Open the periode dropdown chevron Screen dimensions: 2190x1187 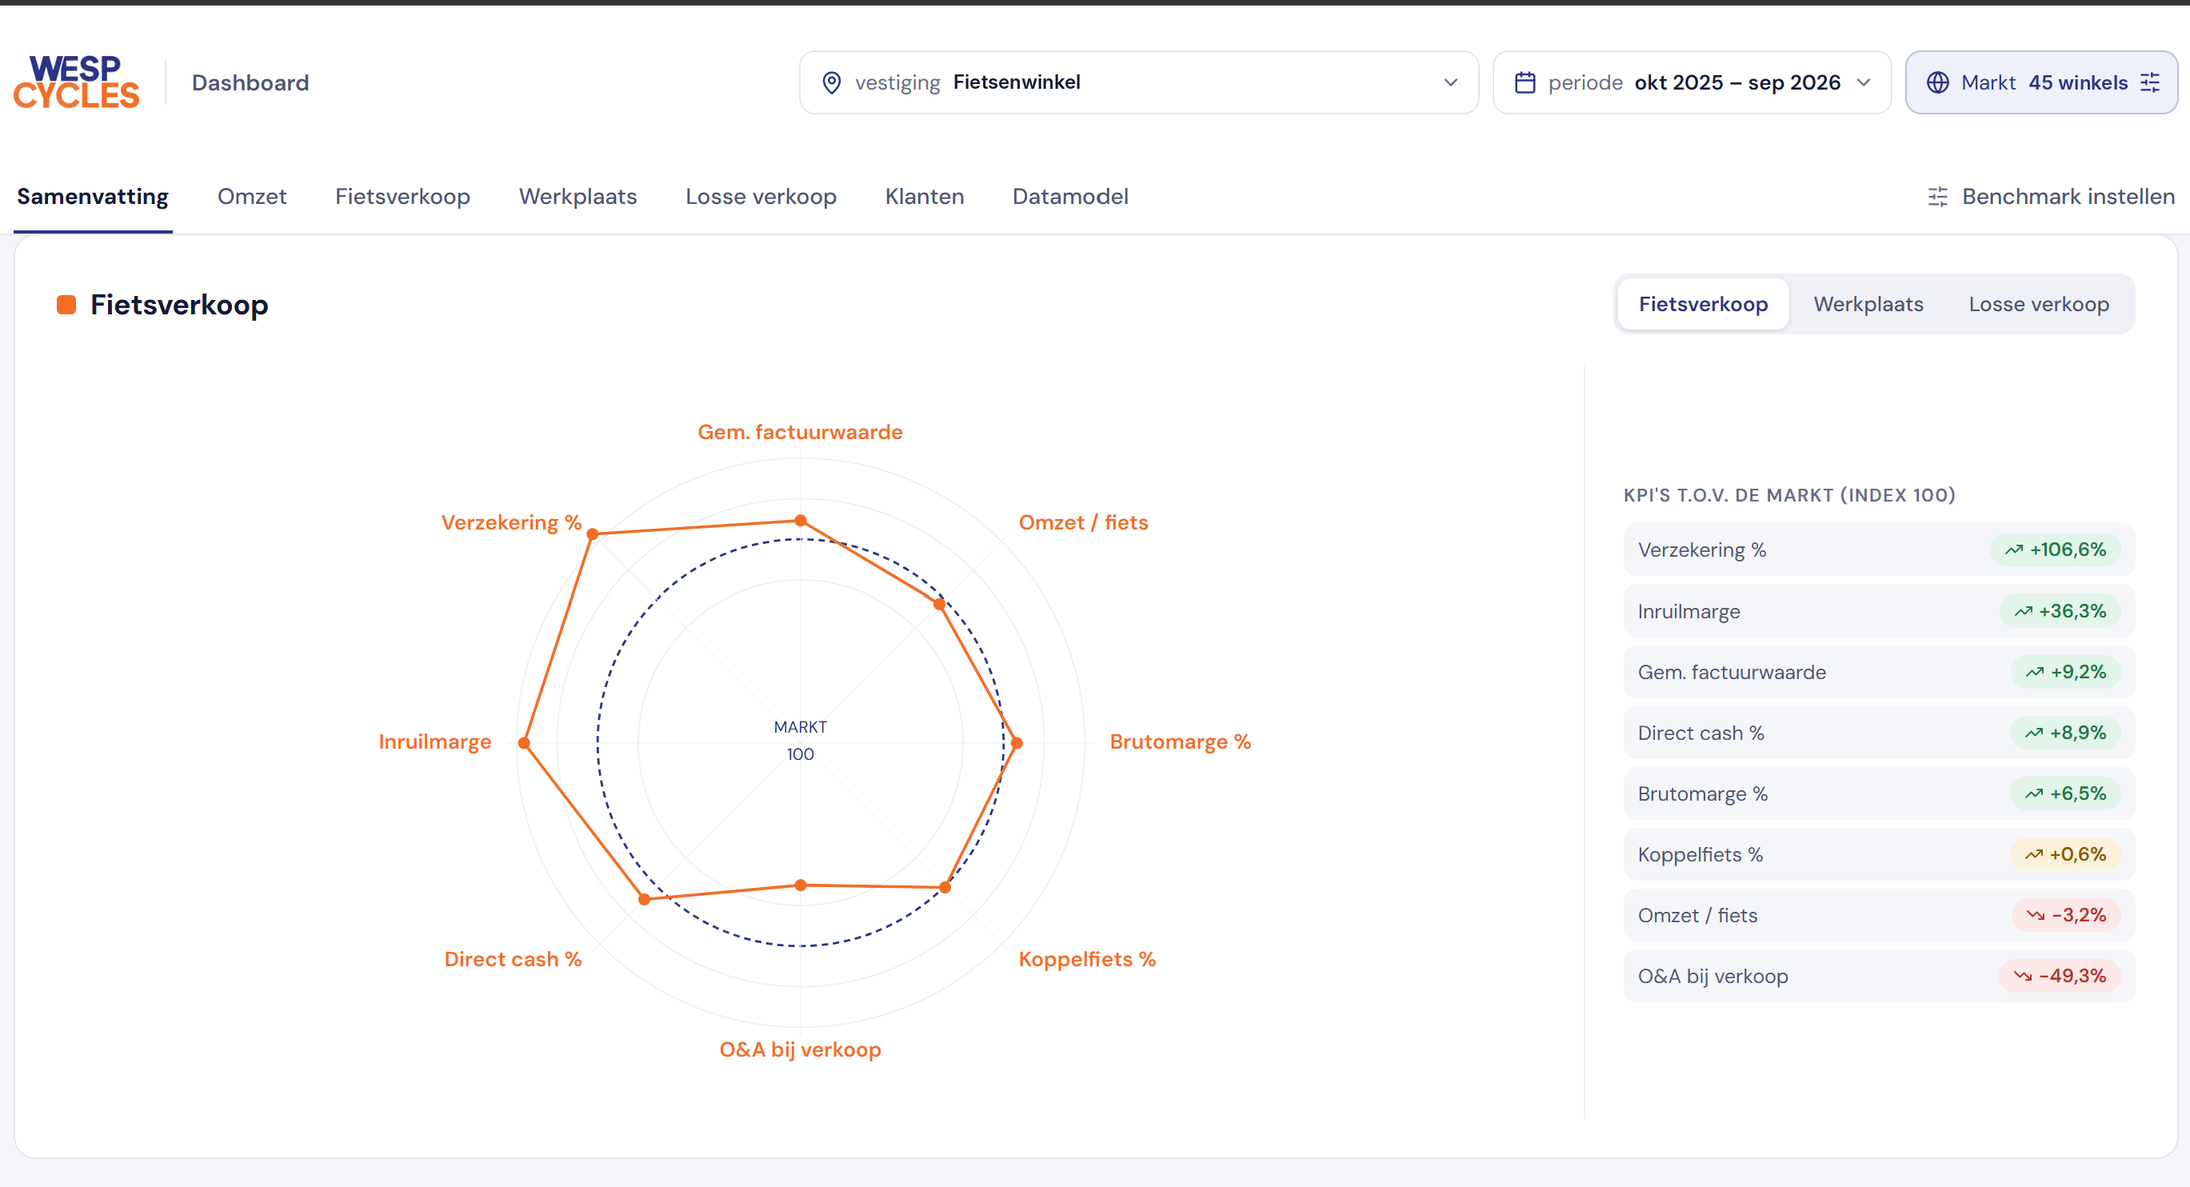[1864, 83]
